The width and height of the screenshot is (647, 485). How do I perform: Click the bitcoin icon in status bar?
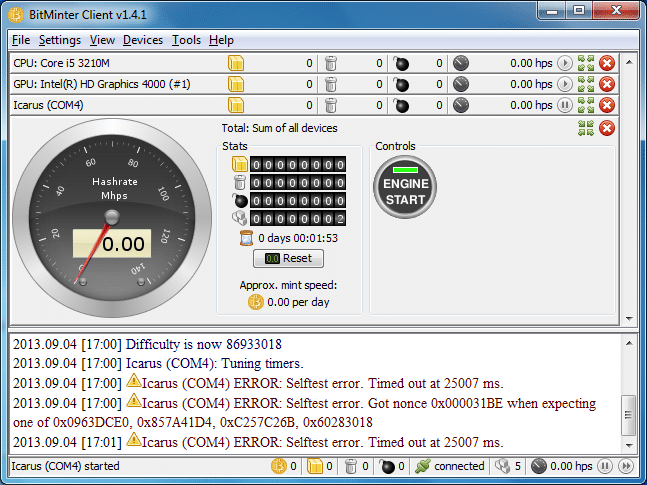coord(279,466)
